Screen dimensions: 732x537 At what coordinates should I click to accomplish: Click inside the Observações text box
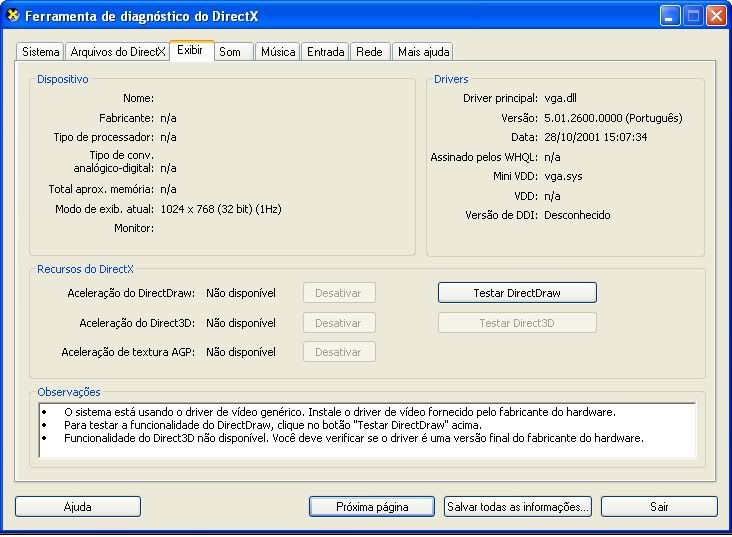pos(366,430)
